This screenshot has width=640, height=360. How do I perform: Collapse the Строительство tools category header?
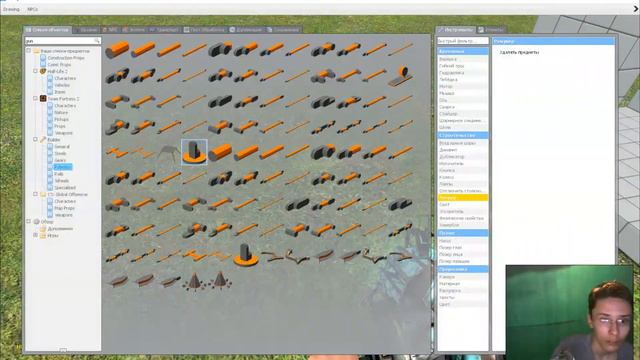[462, 135]
